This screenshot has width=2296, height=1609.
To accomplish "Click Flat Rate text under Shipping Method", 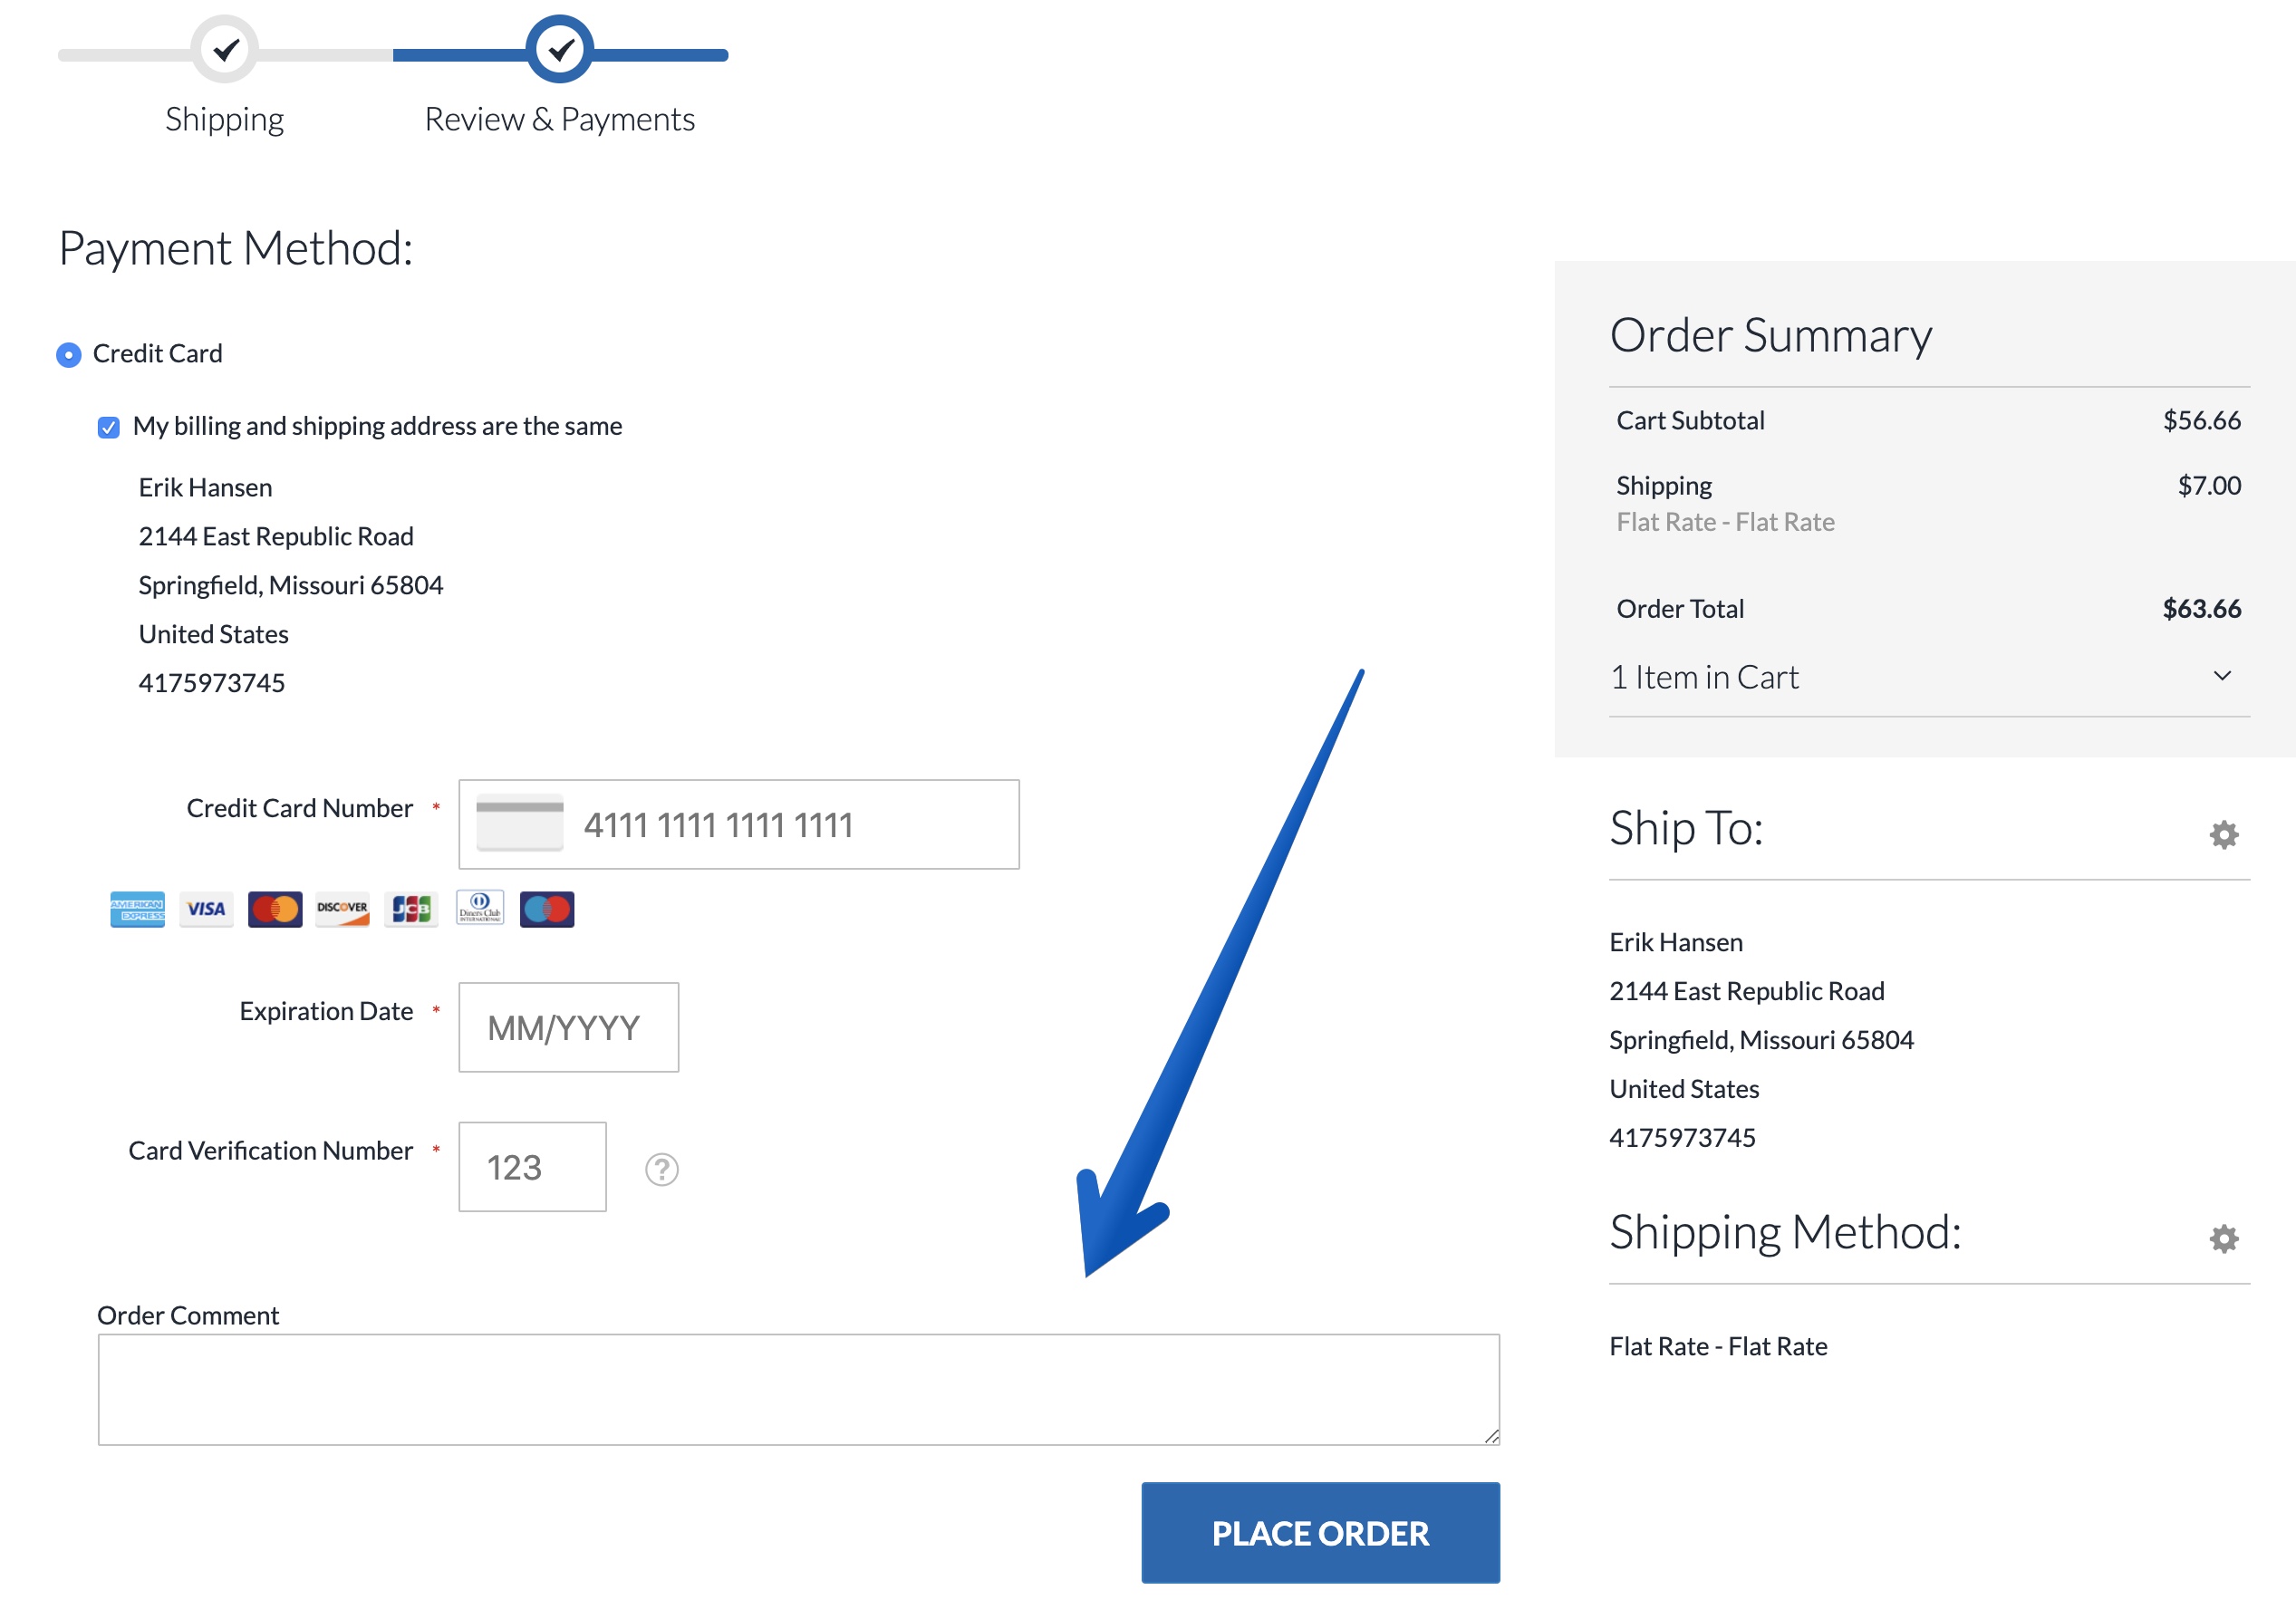I will coord(1718,1346).
